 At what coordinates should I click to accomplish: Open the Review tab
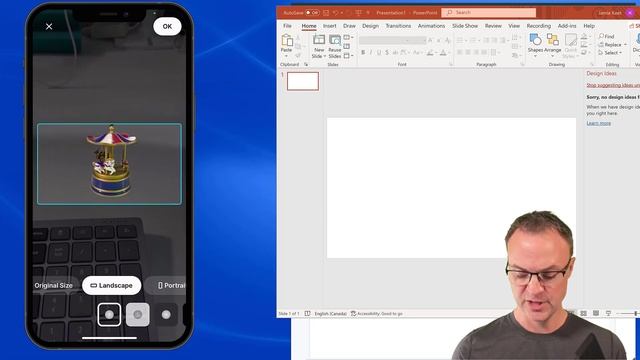pyautogui.click(x=493, y=26)
